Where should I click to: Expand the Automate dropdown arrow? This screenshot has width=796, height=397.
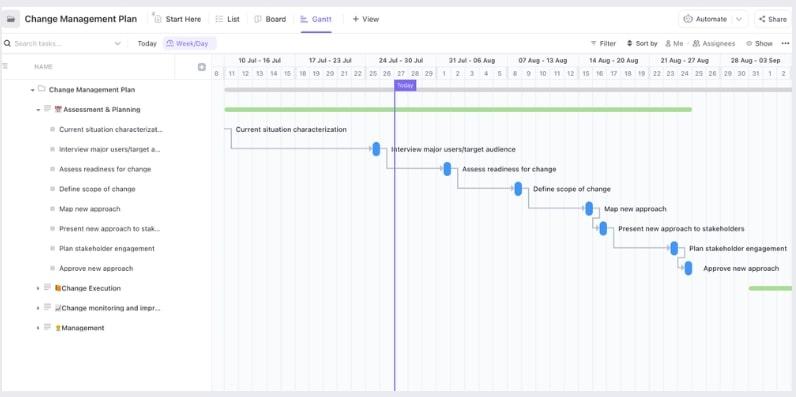[x=739, y=19]
